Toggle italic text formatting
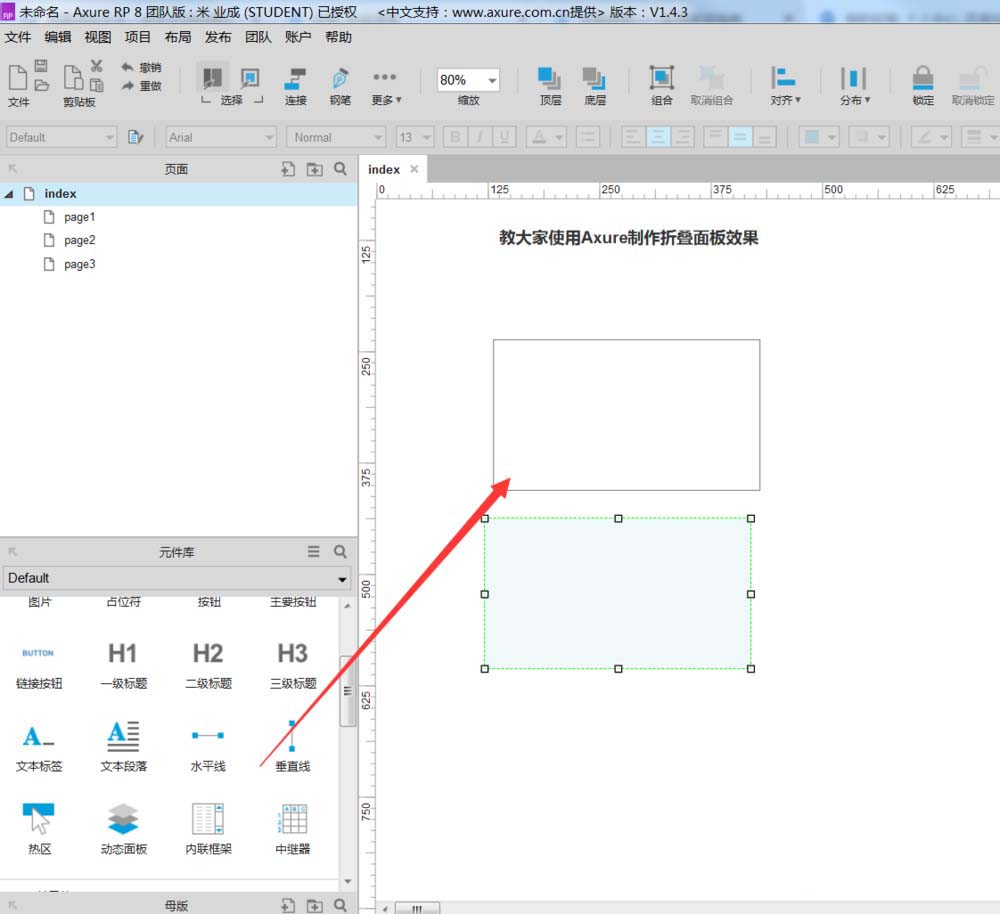Screen dimensions: 1000x914 480,137
